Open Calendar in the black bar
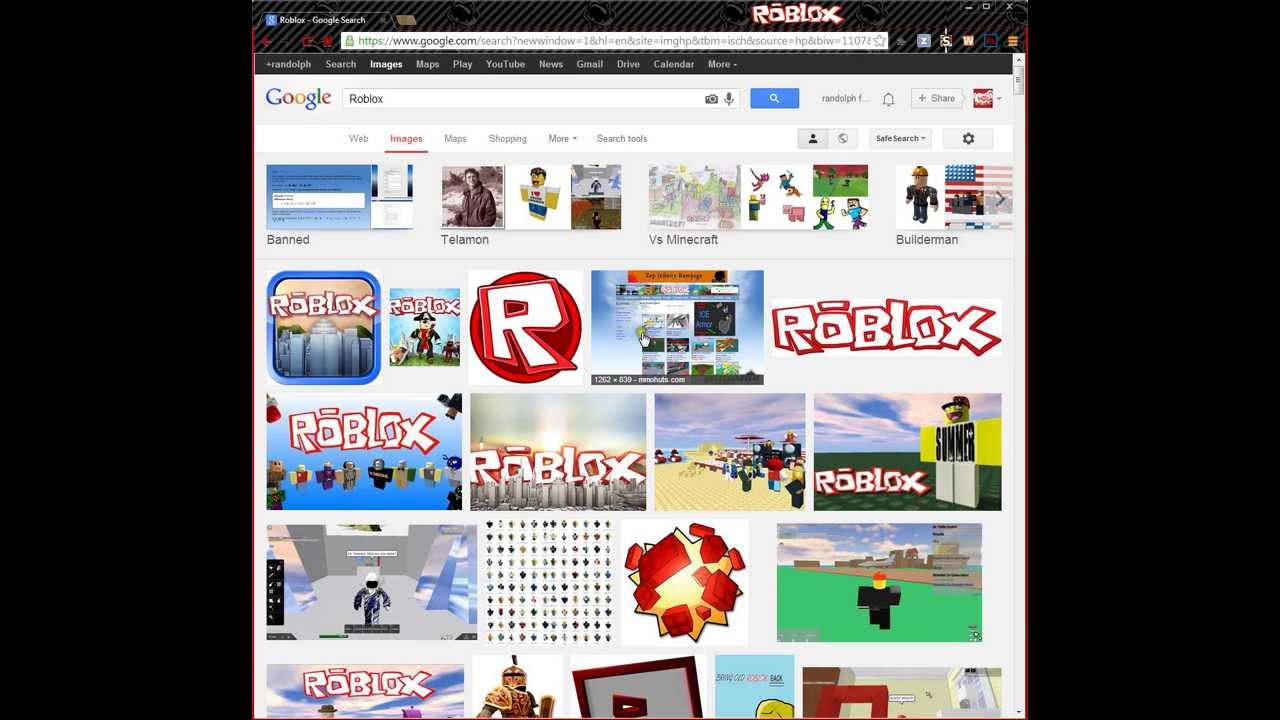 click(x=674, y=64)
